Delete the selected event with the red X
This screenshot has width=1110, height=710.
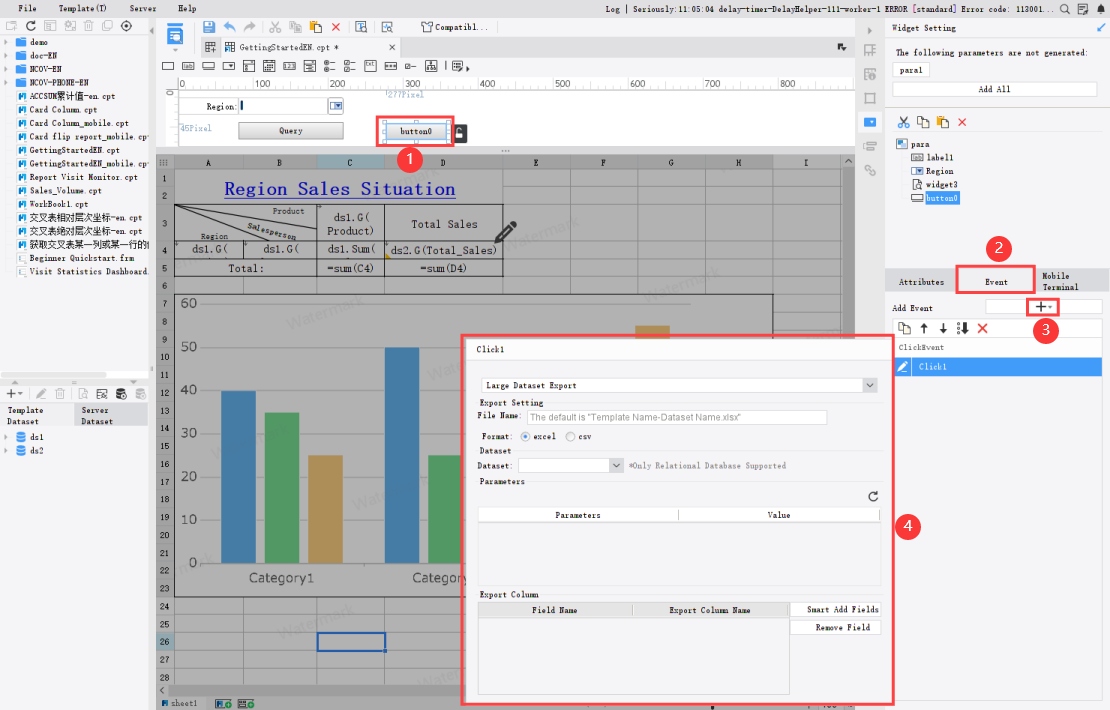pos(982,327)
